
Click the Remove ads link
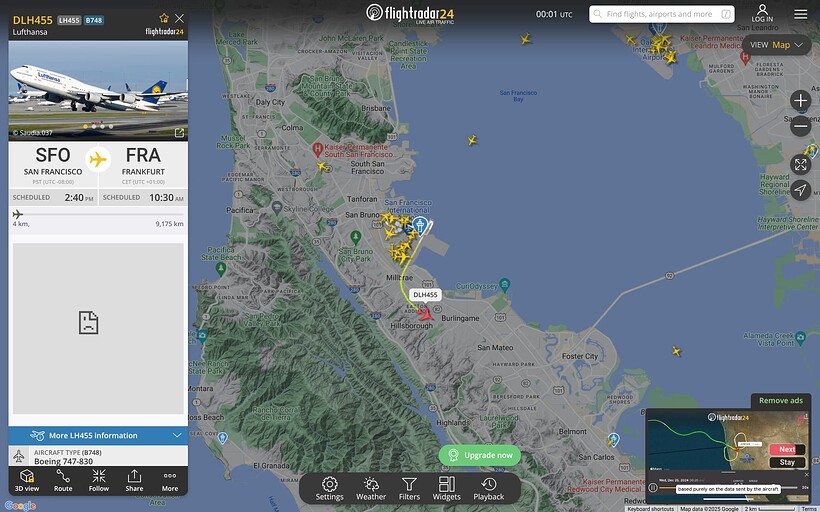point(780,401)
